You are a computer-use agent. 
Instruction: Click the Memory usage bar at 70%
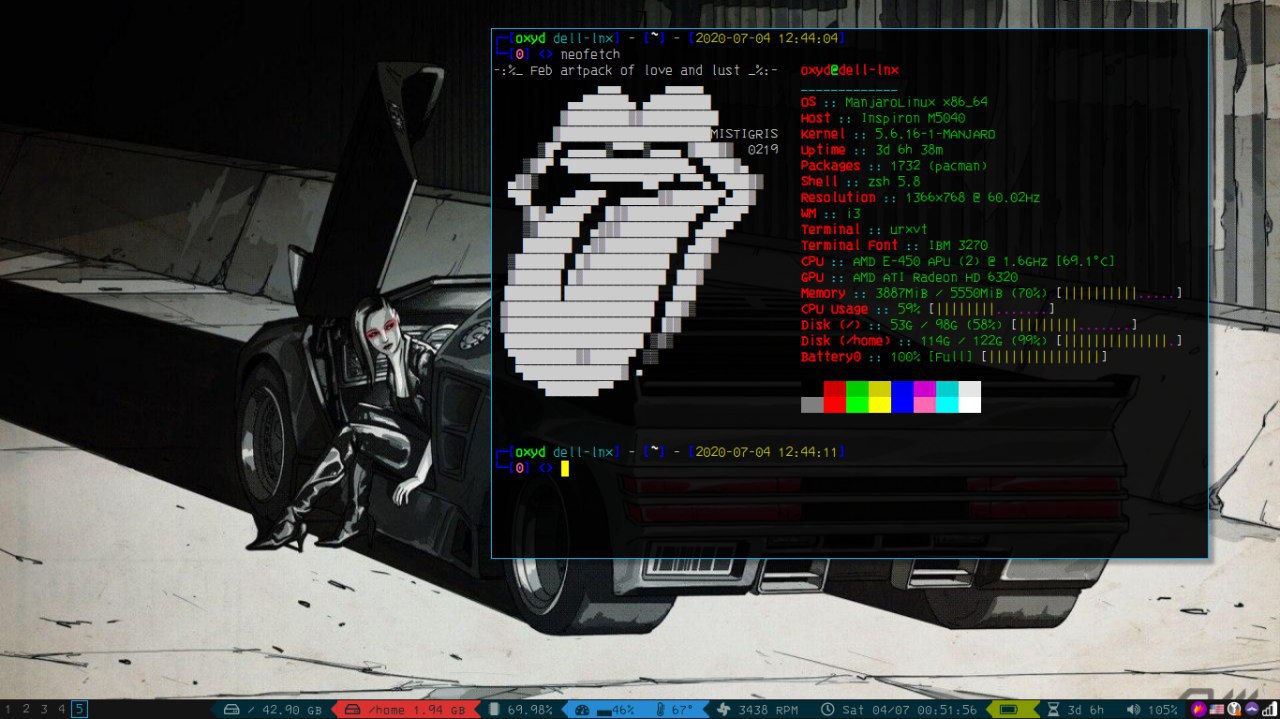pos(1119,294)
